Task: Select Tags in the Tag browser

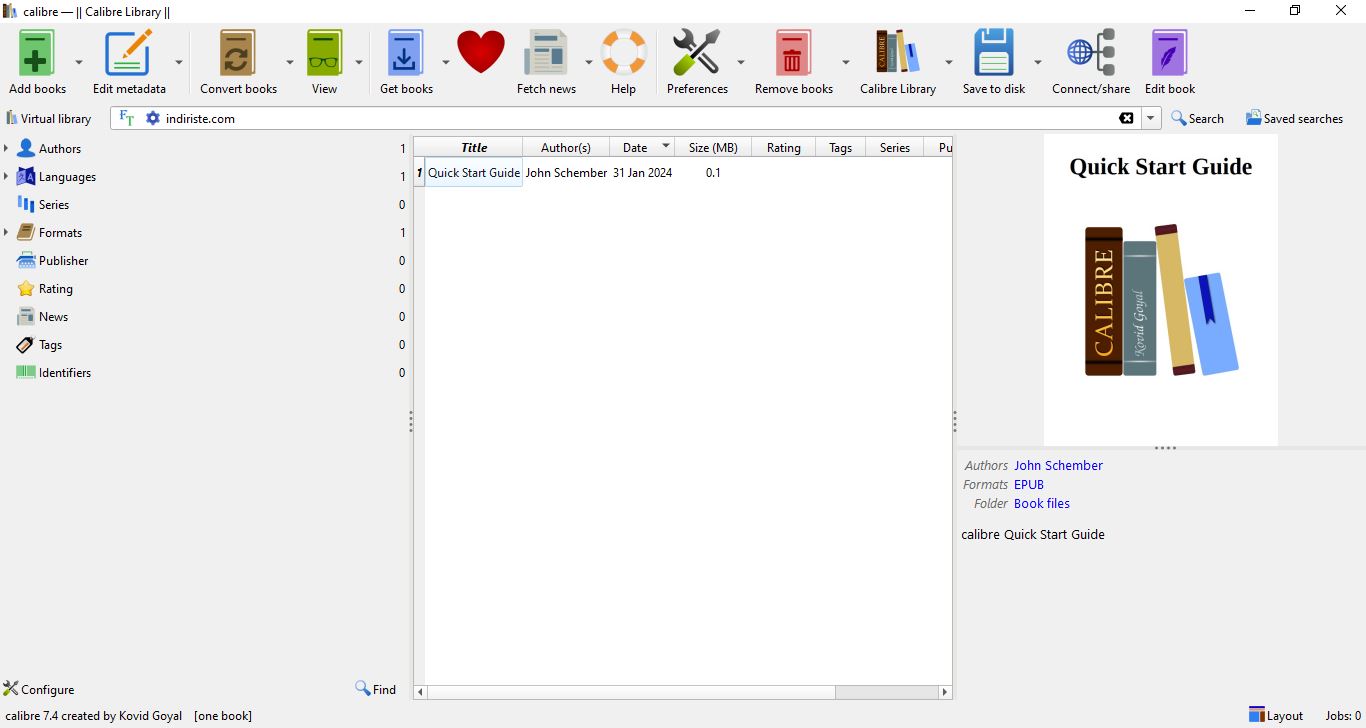Action: [x=51, y=344]
